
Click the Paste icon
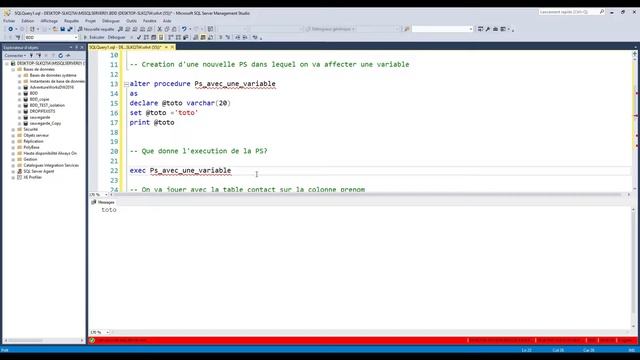pyautogui.click(x=174, y=29)
